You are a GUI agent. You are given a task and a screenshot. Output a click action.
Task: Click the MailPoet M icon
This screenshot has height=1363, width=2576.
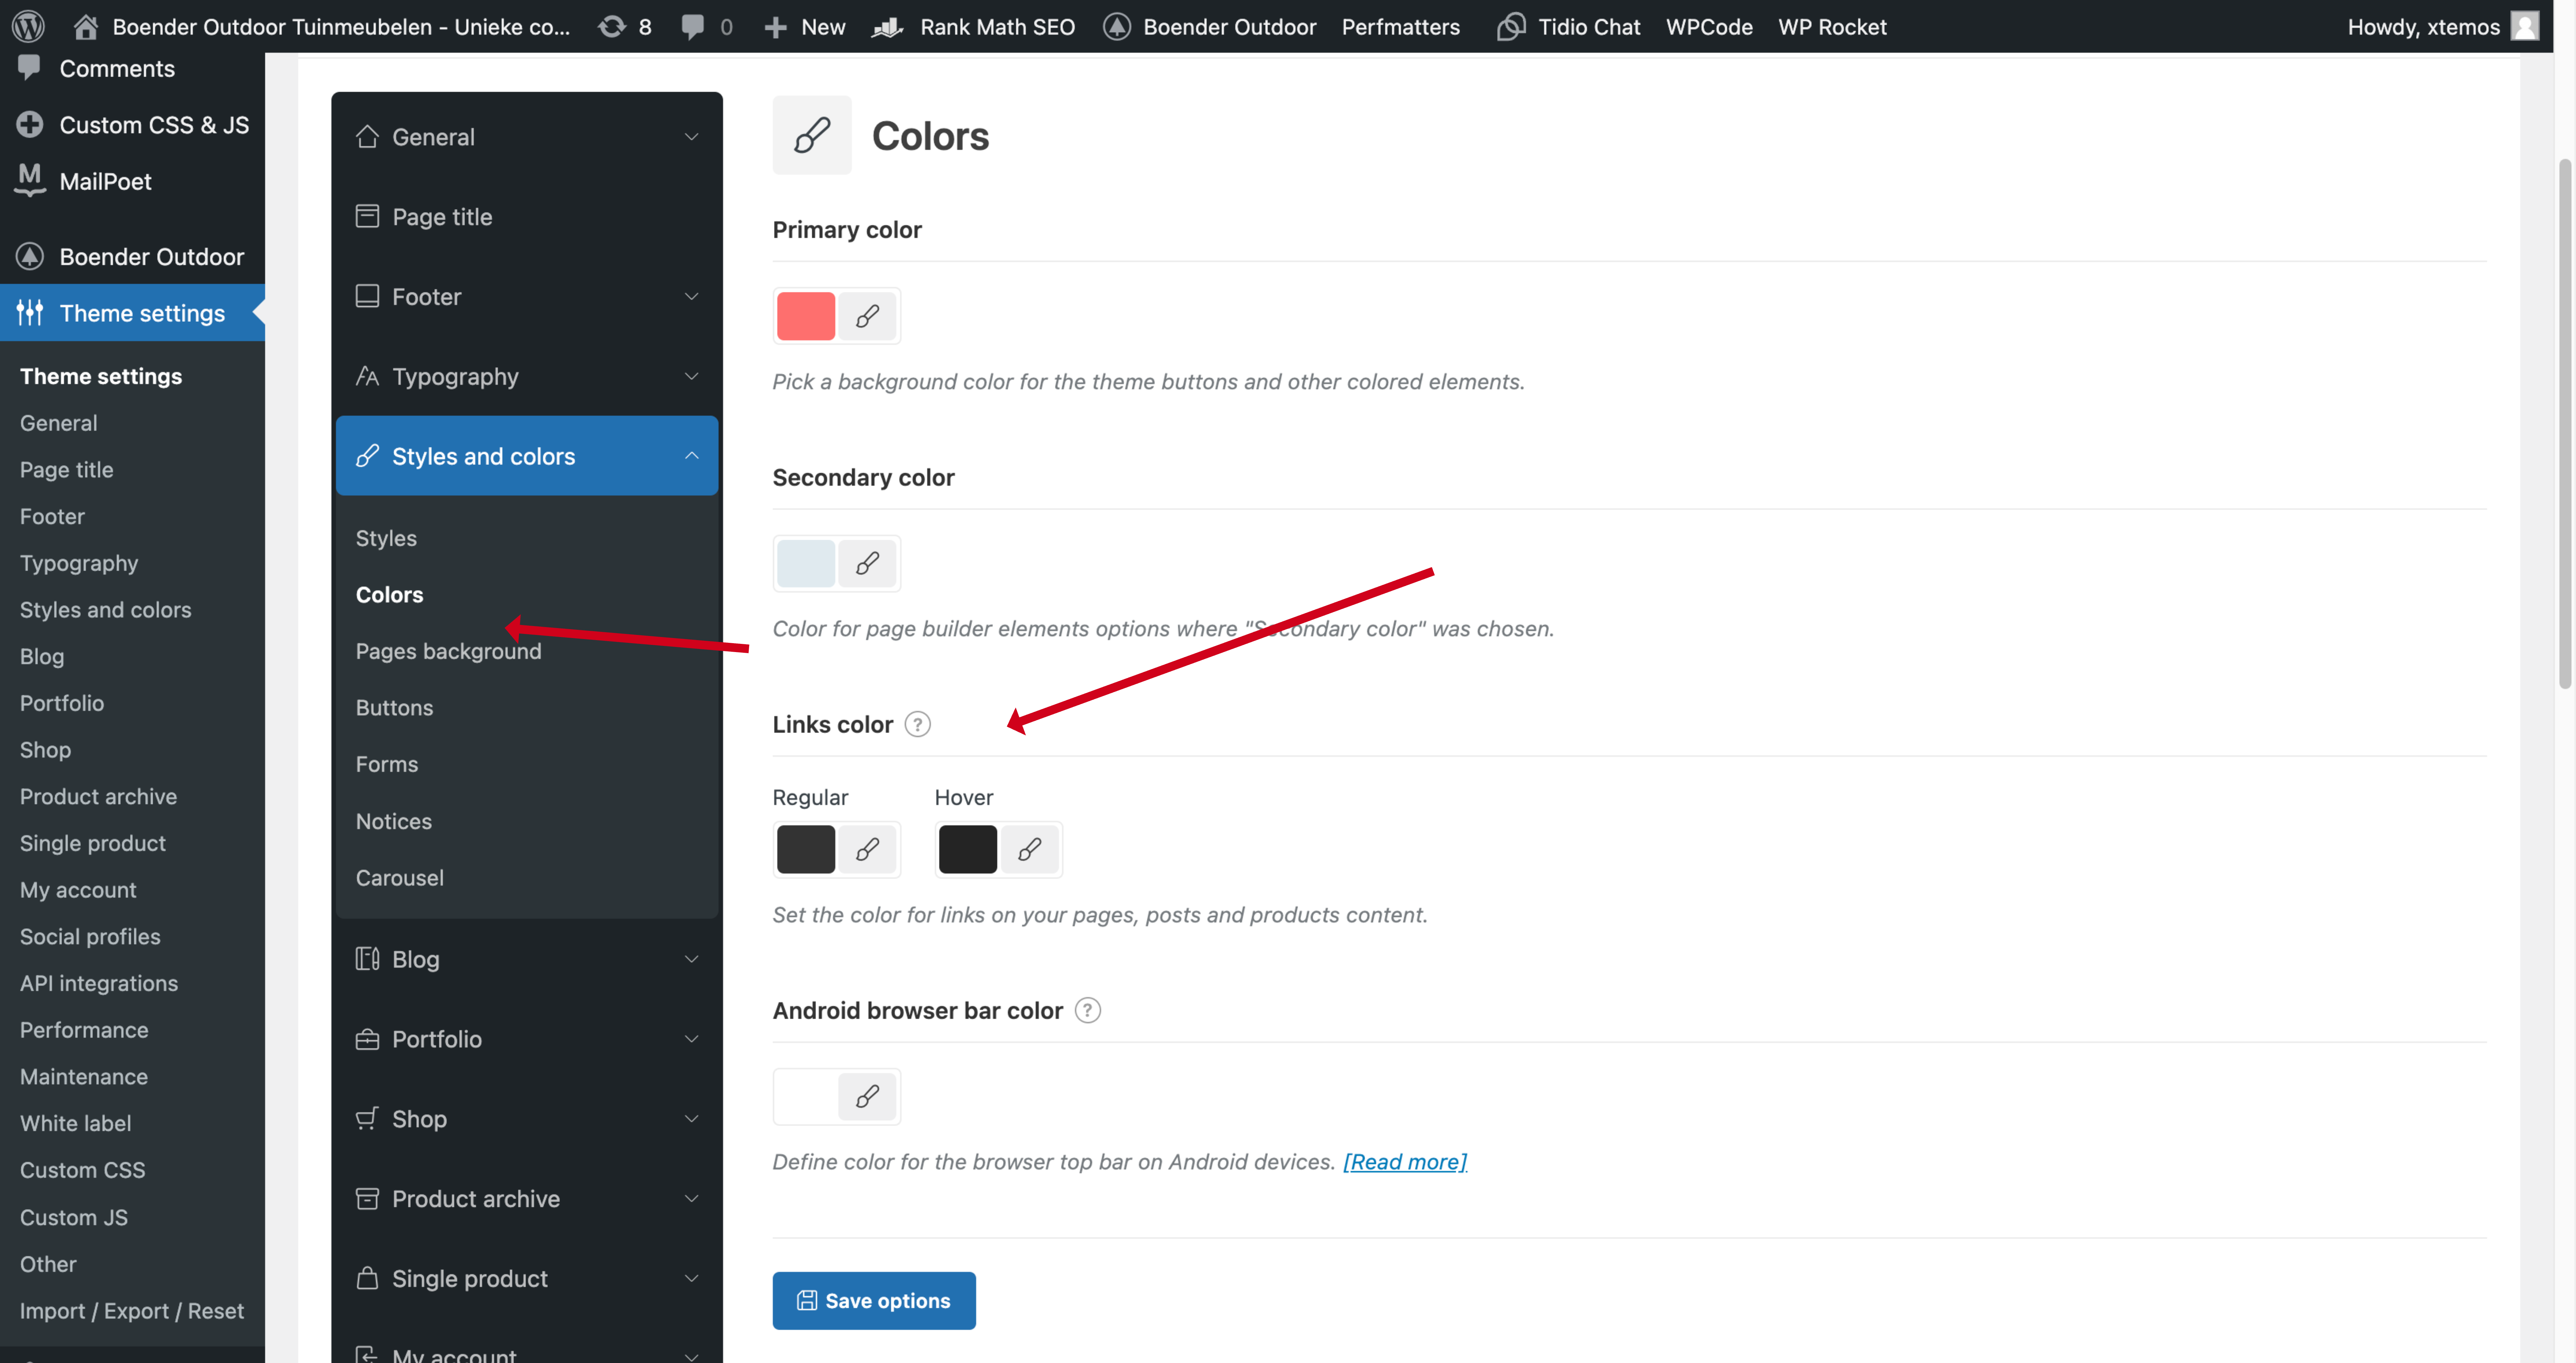click(30, 180)
